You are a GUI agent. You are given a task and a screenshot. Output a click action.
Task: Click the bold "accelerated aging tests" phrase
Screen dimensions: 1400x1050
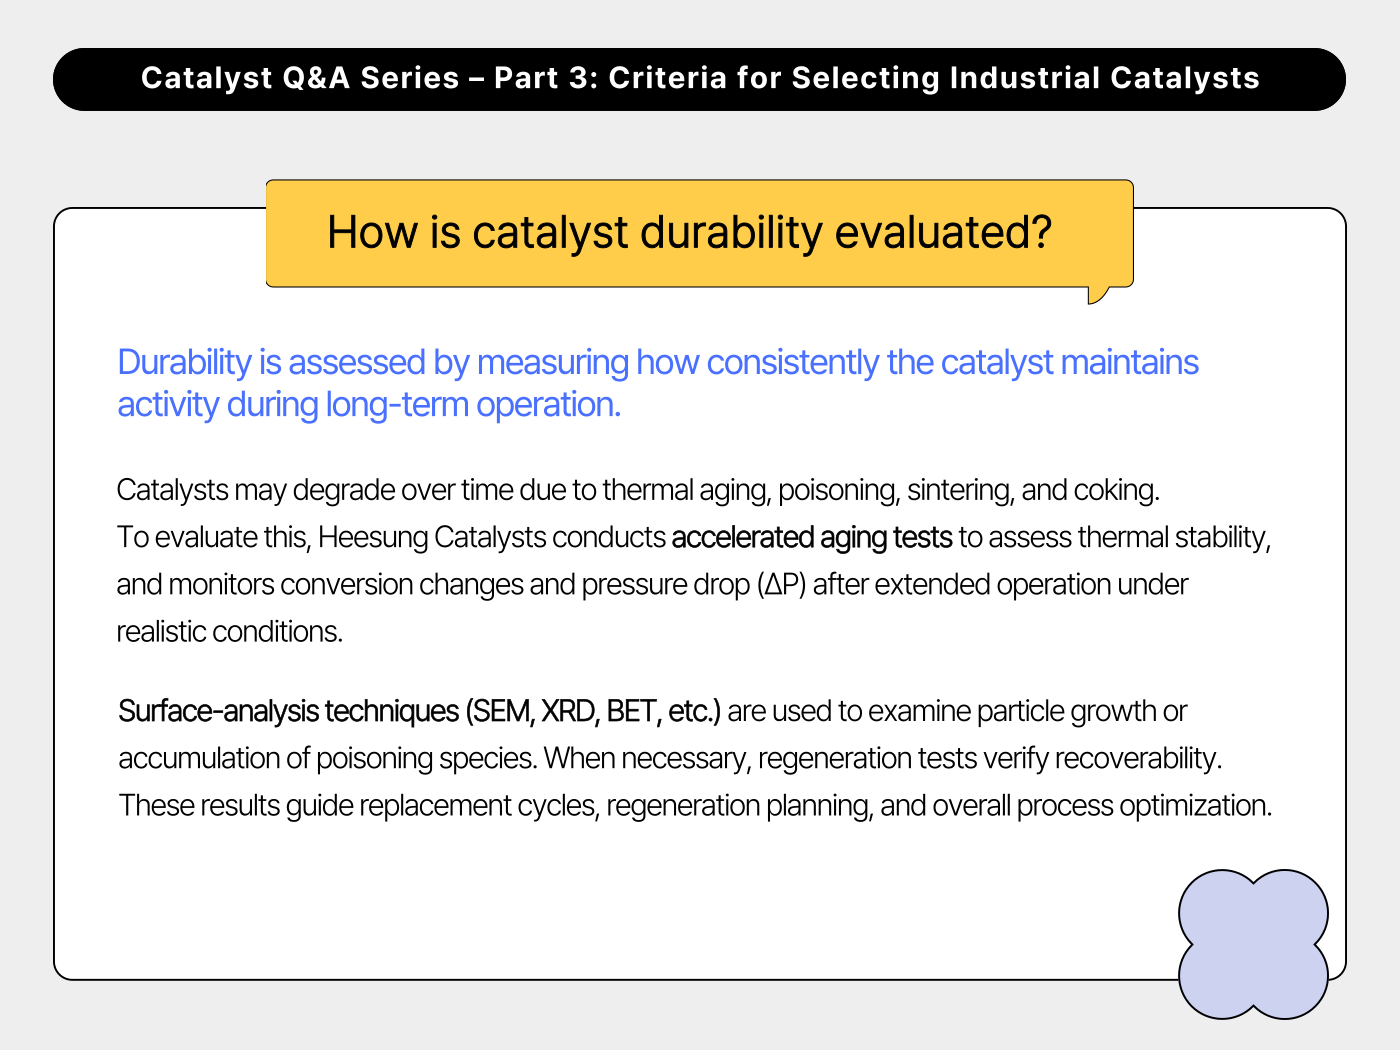coord(811,538)
